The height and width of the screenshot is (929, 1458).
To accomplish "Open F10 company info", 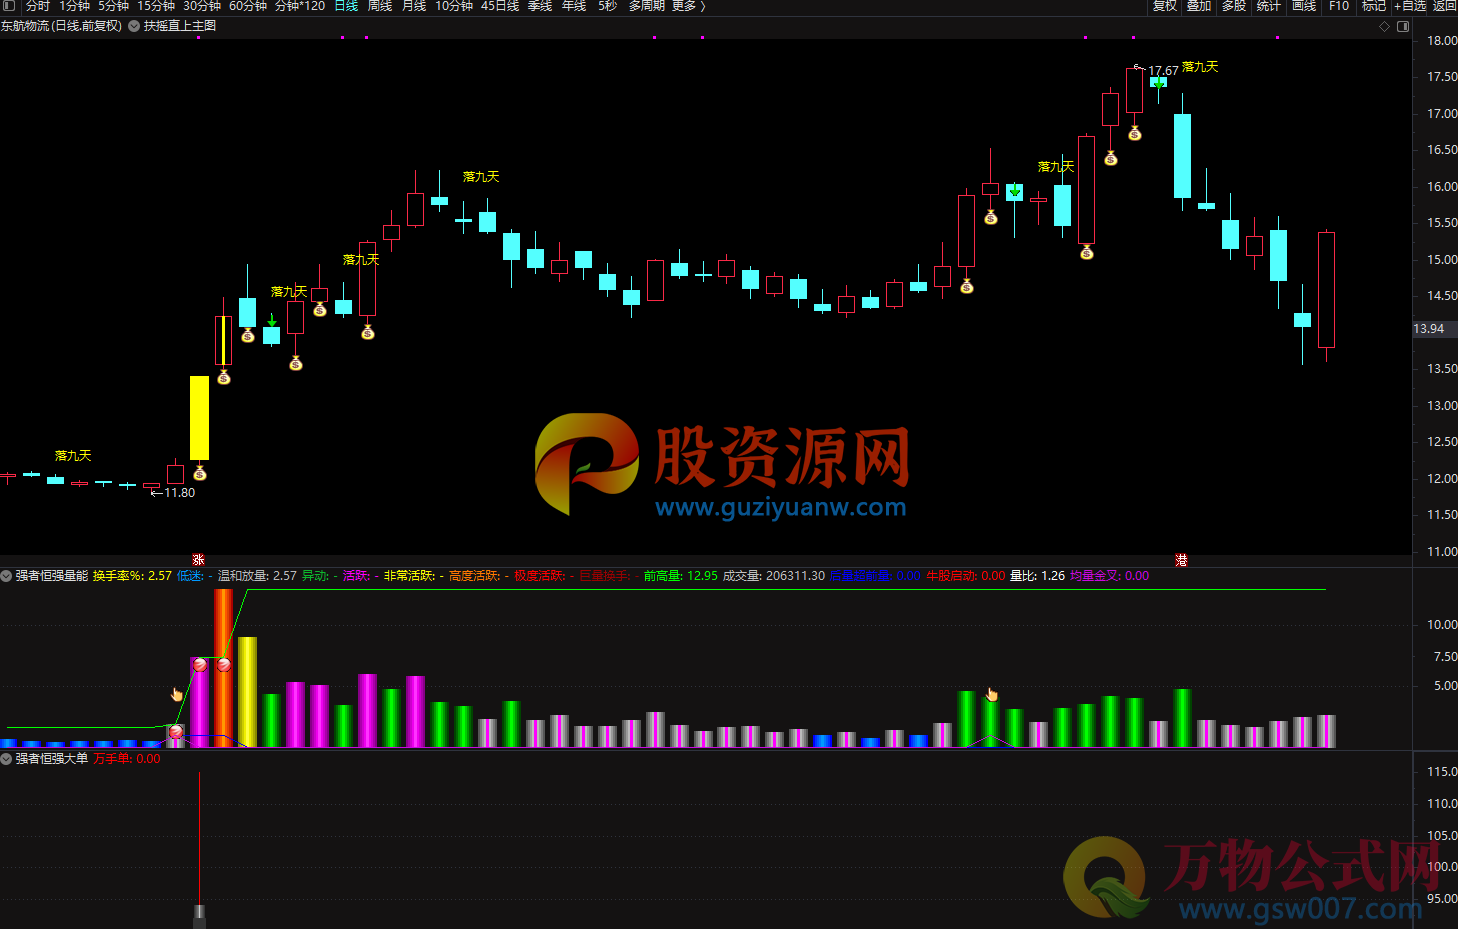I will pyautogui.click(x=1339, y=5).
